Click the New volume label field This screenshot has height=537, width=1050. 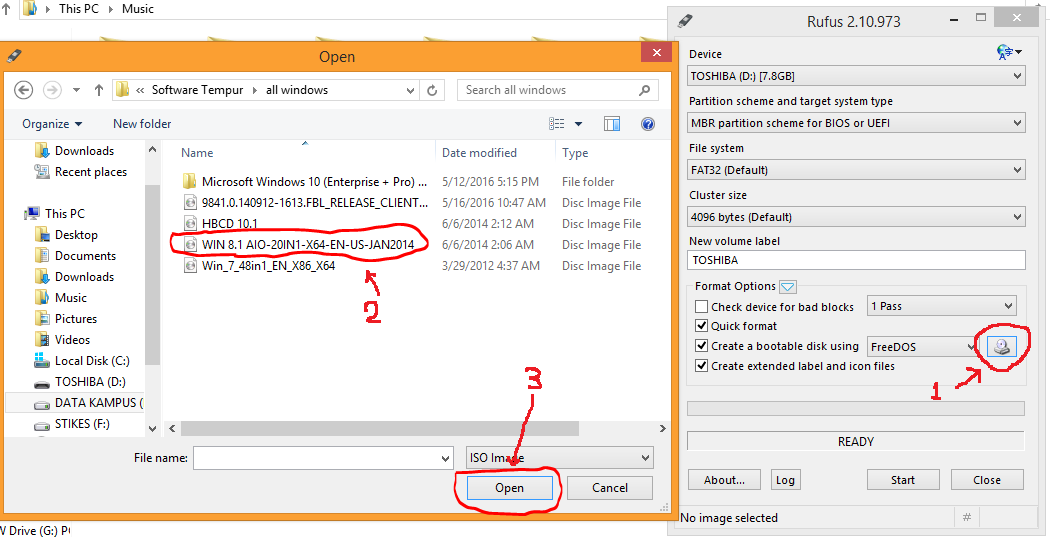(x=856, y=260)
